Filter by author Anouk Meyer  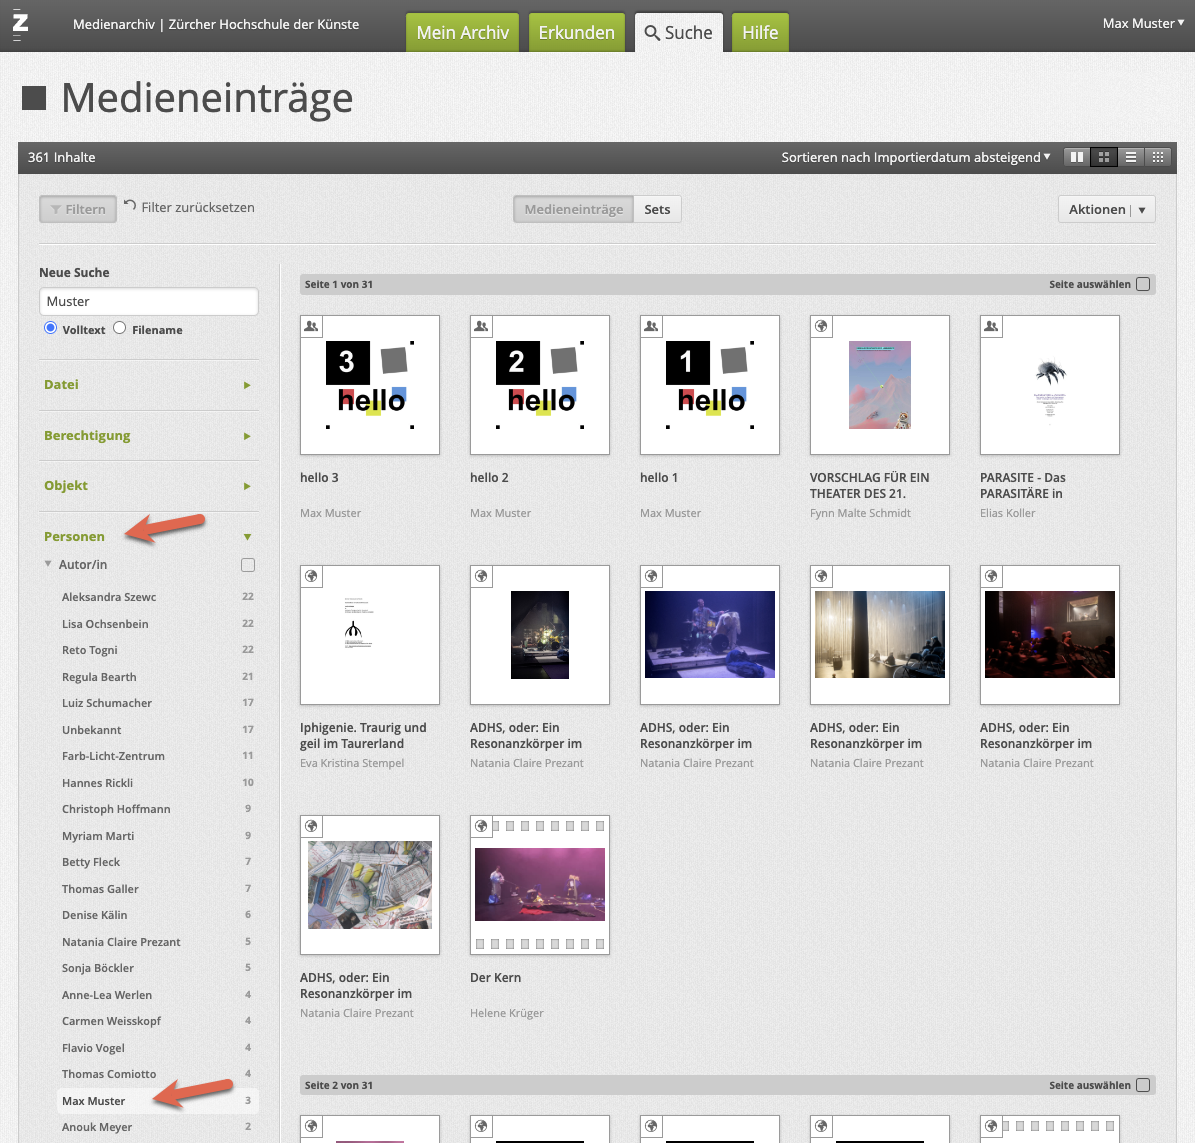coord(158,1127)
